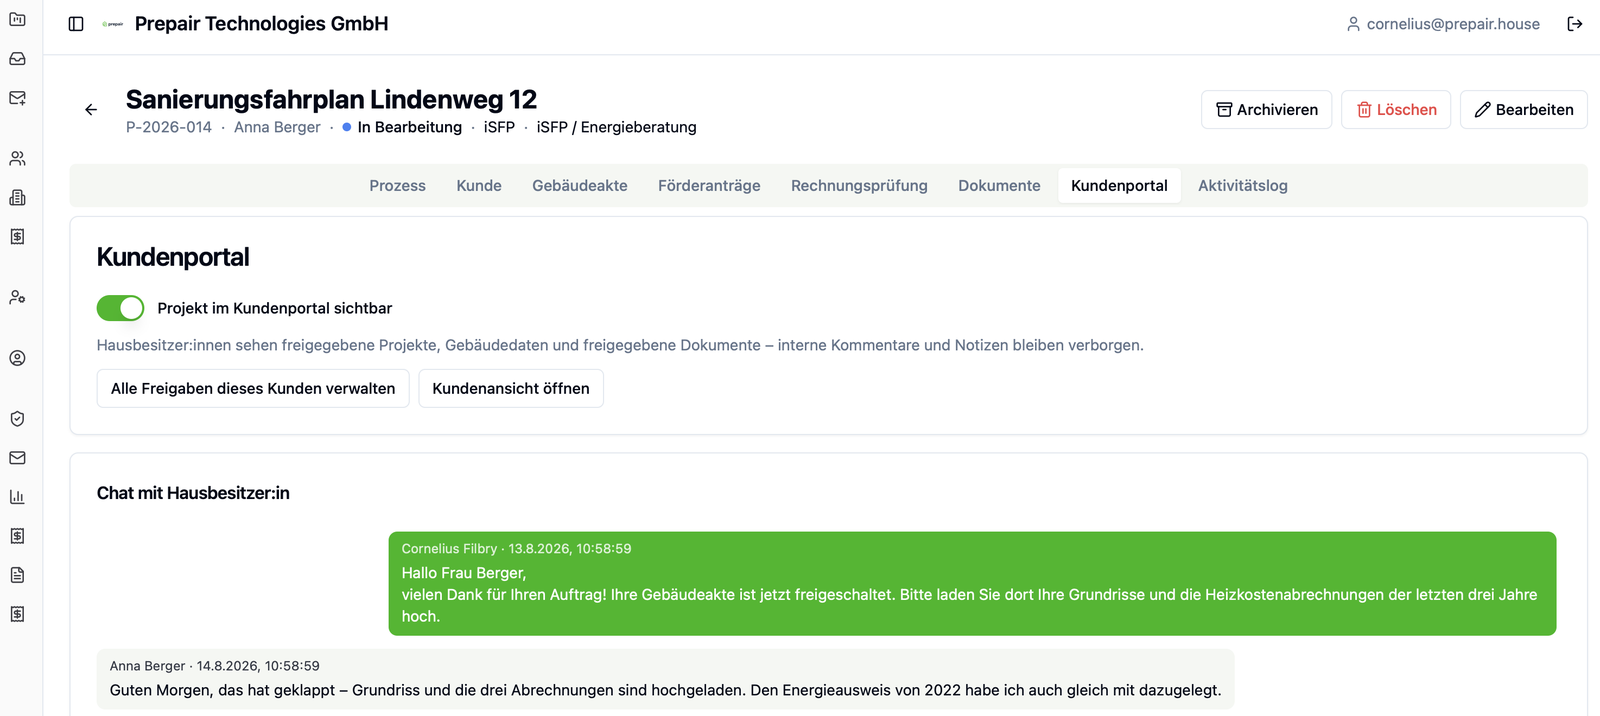The width and height of the screenshot is (1600, 716).
Task: Click the mail-plus envelope sidebar icon
Action: pos(17,98)
